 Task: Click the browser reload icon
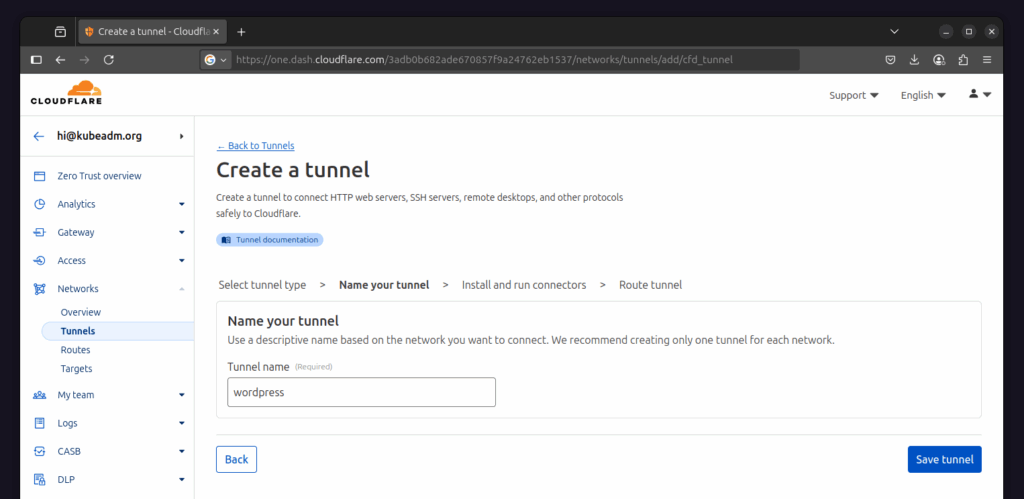point(109,59)
